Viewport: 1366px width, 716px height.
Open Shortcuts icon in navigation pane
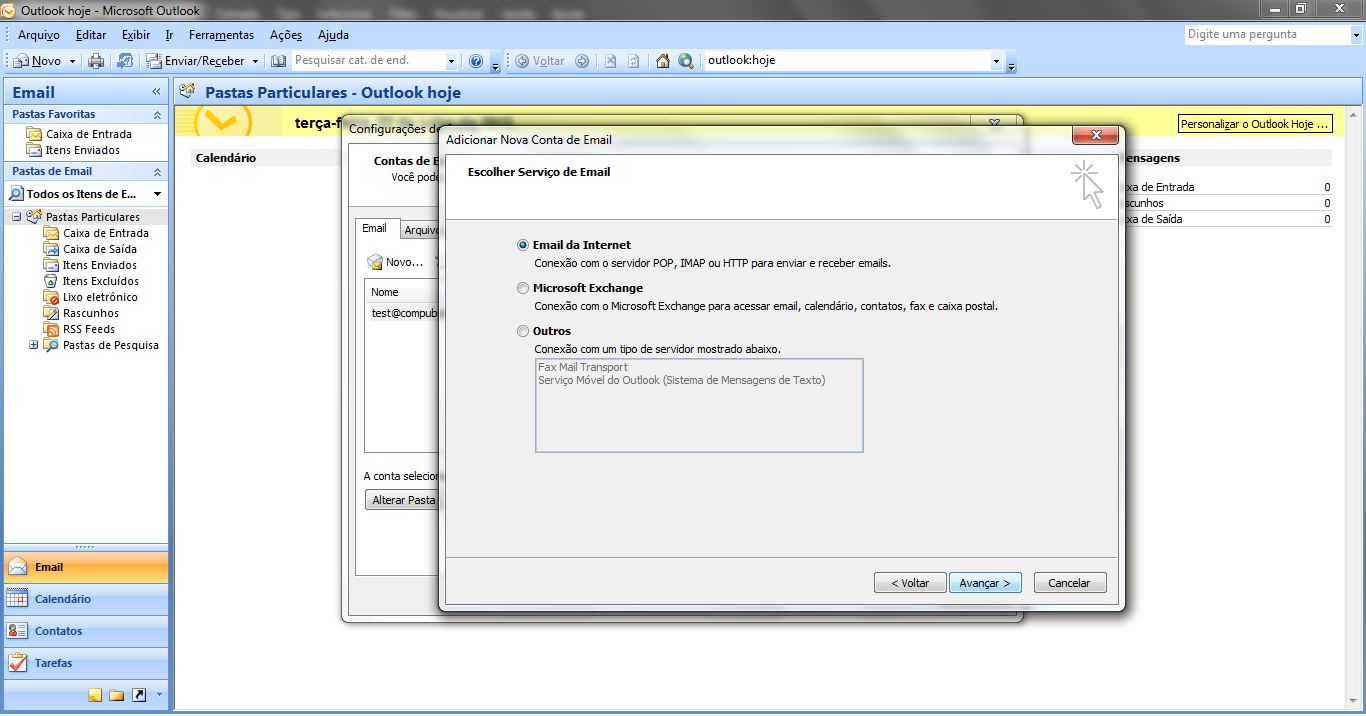point(138,695)
